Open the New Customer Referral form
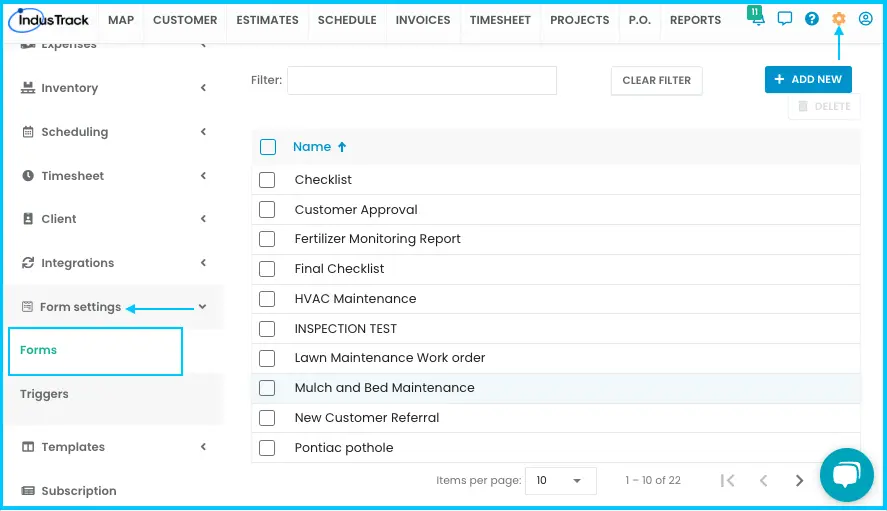The image size is (887, 511). click(x=367, y=418)
